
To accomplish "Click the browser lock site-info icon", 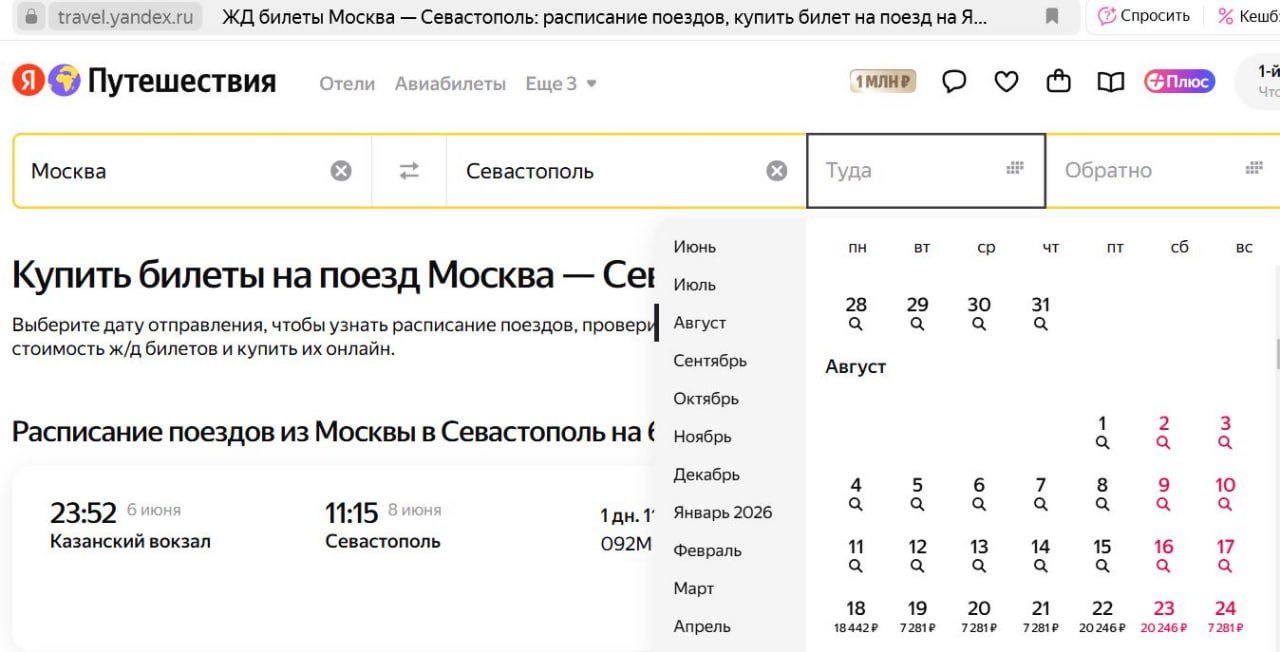I will tap(31, 17).
